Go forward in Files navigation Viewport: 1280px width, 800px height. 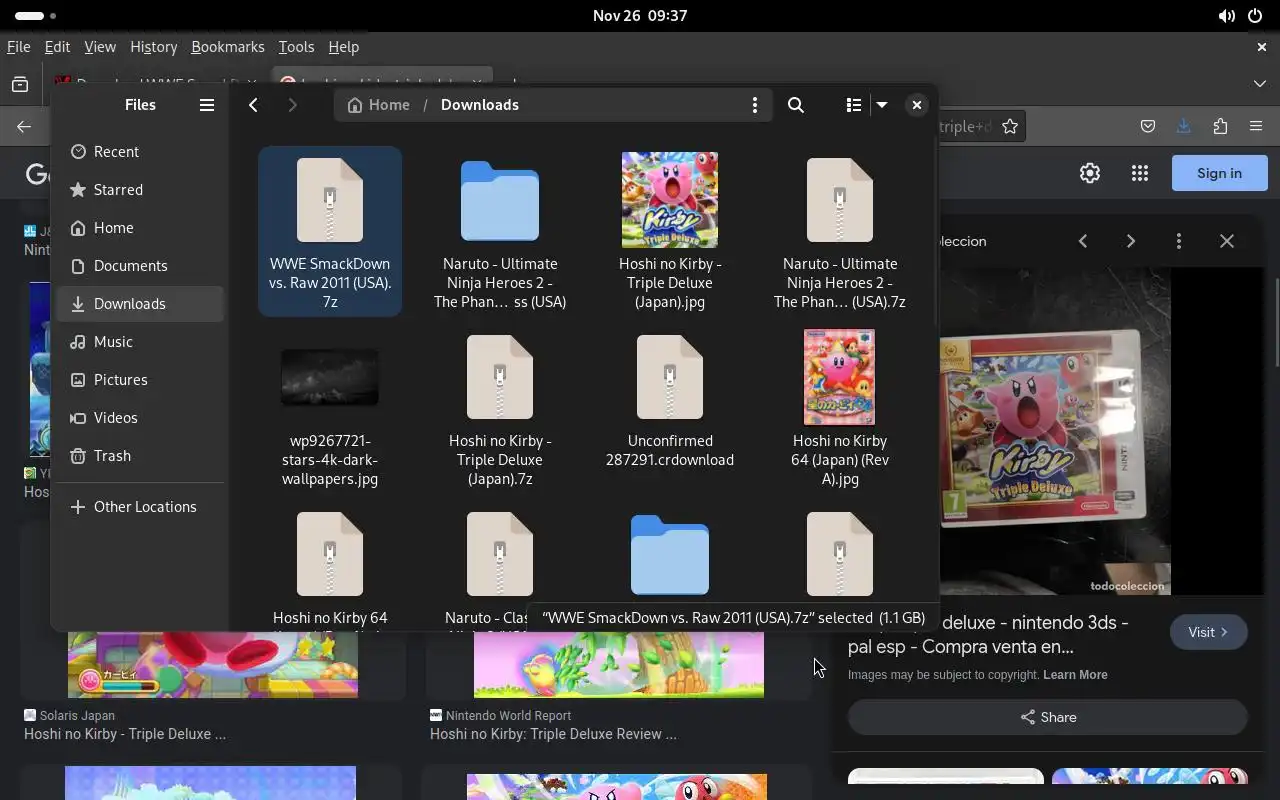(x=292, y=105)
